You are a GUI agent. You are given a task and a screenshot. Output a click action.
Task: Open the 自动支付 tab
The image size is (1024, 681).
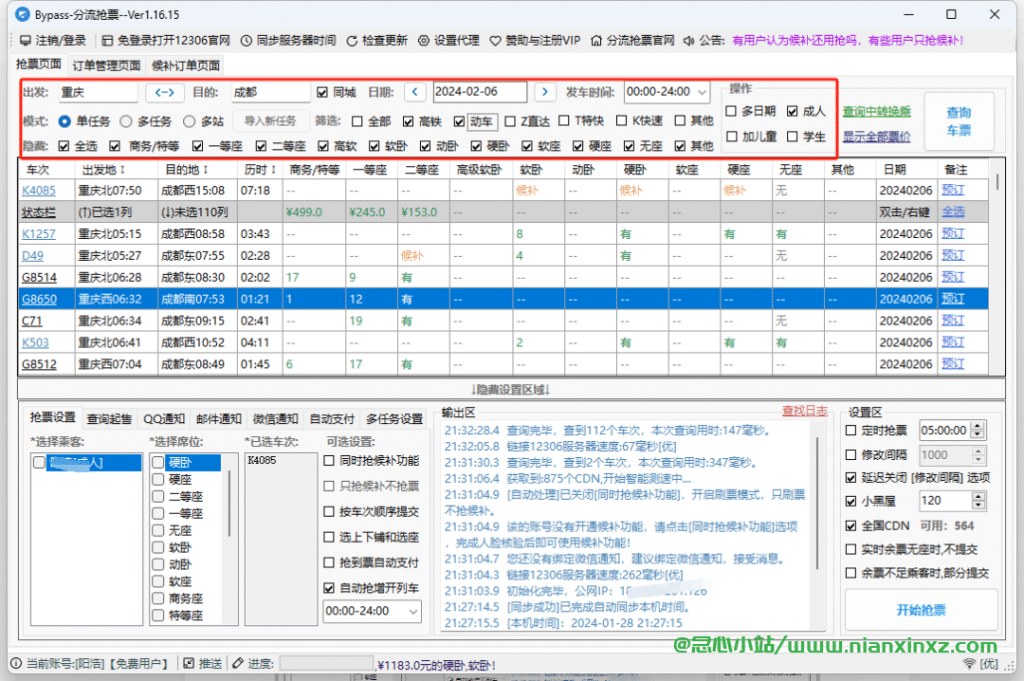(x=332, y=419)
